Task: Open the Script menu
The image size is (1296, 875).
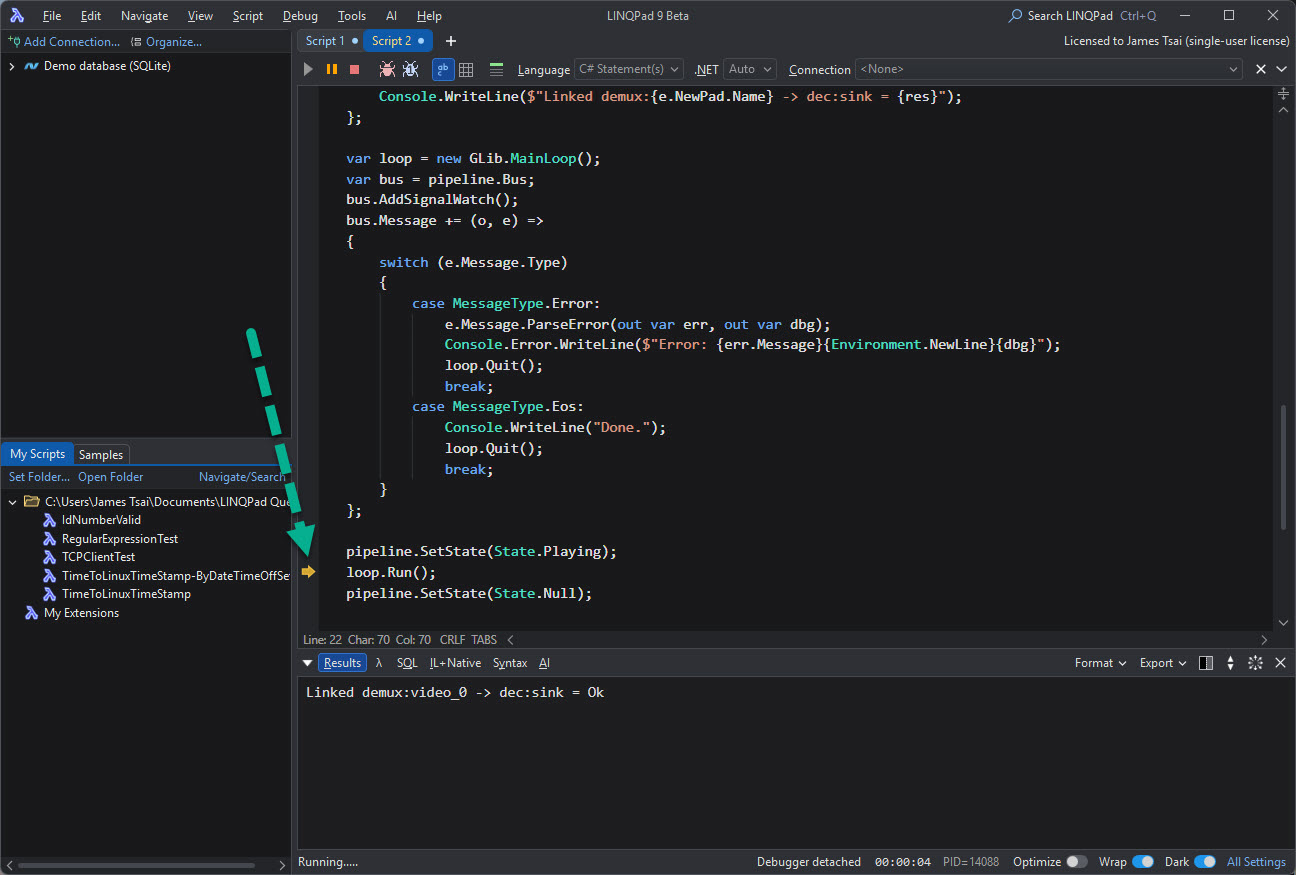Action: tap(248, 16)
